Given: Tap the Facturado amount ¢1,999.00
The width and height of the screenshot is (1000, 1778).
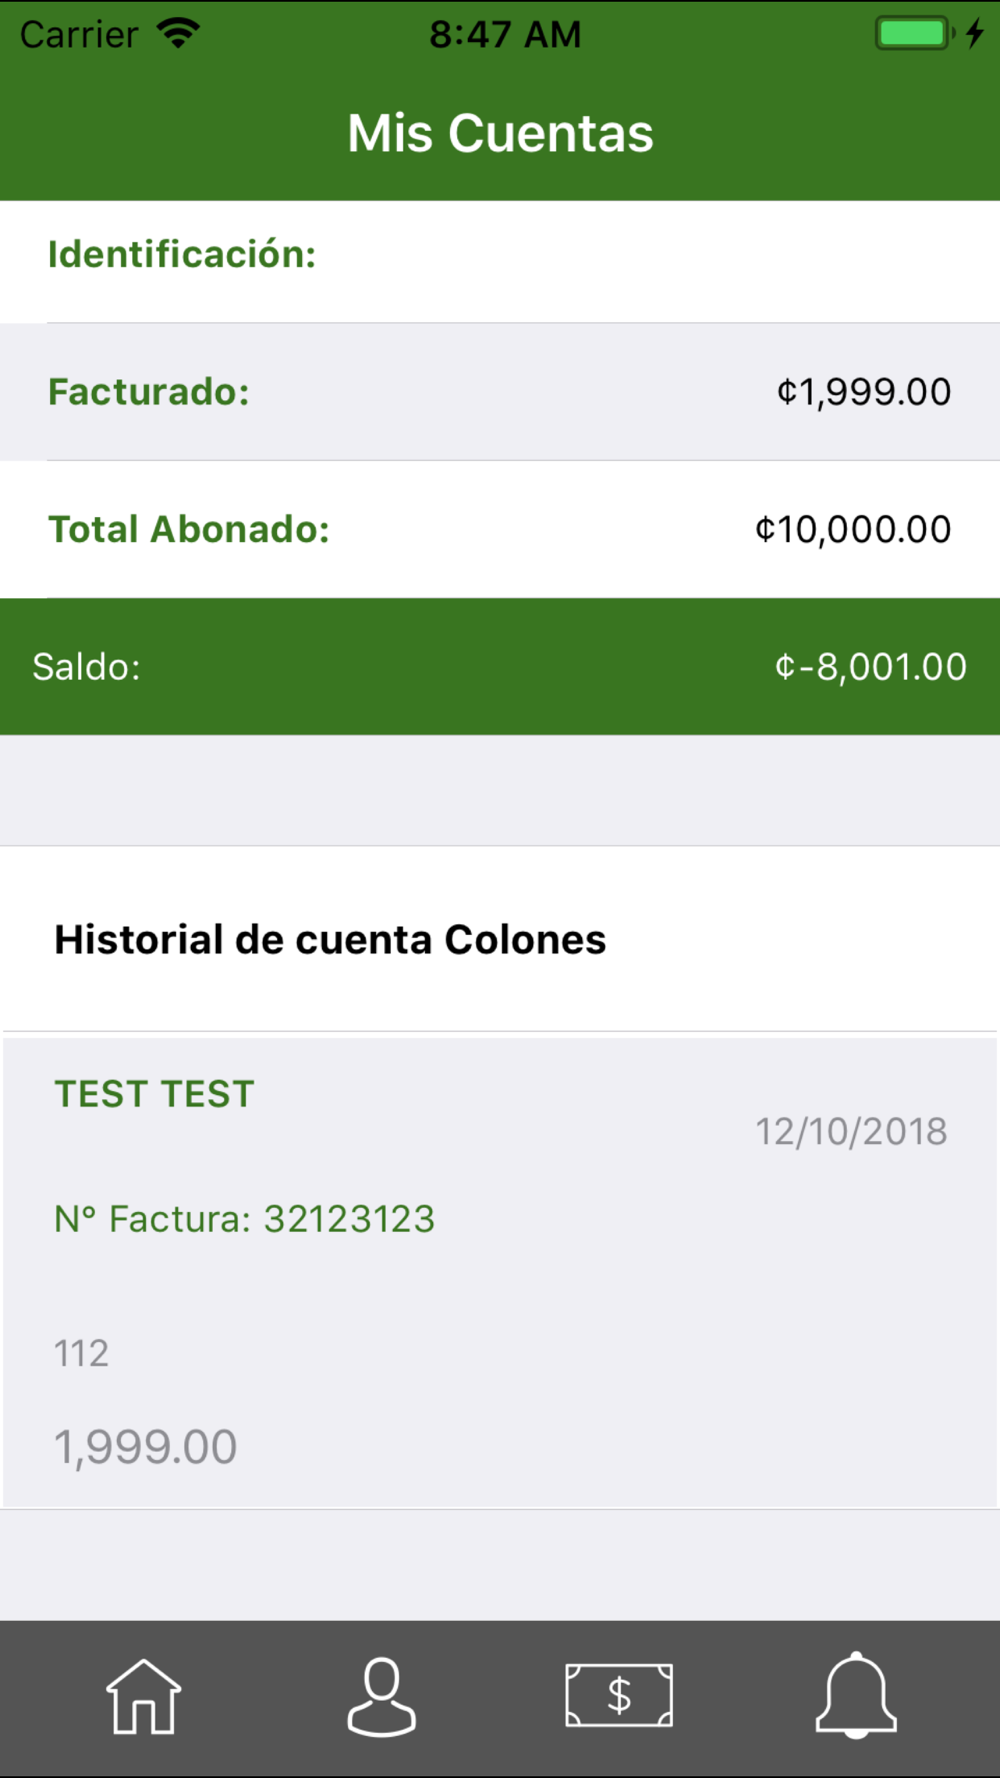Looking at the screenshot, I should 864,392.
